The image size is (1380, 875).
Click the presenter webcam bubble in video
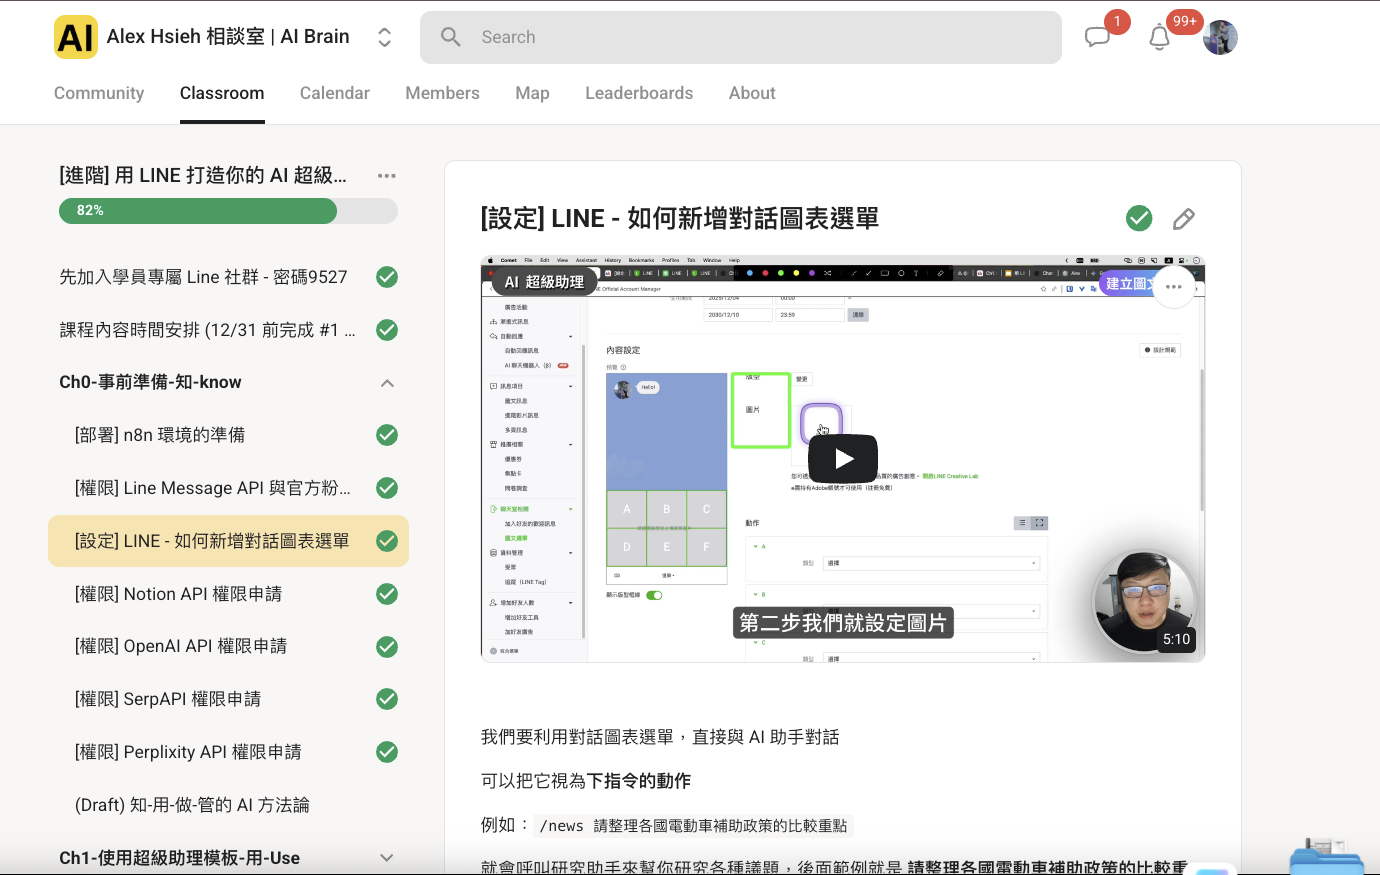[1144, 601]
